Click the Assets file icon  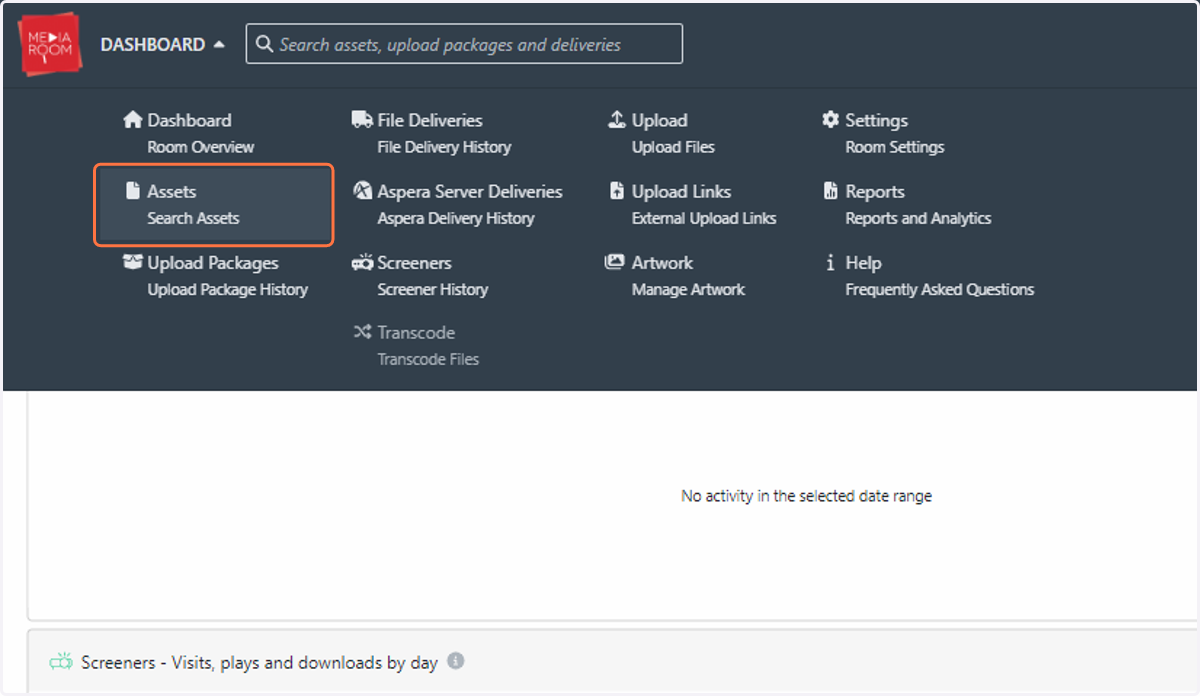(133, 191)
